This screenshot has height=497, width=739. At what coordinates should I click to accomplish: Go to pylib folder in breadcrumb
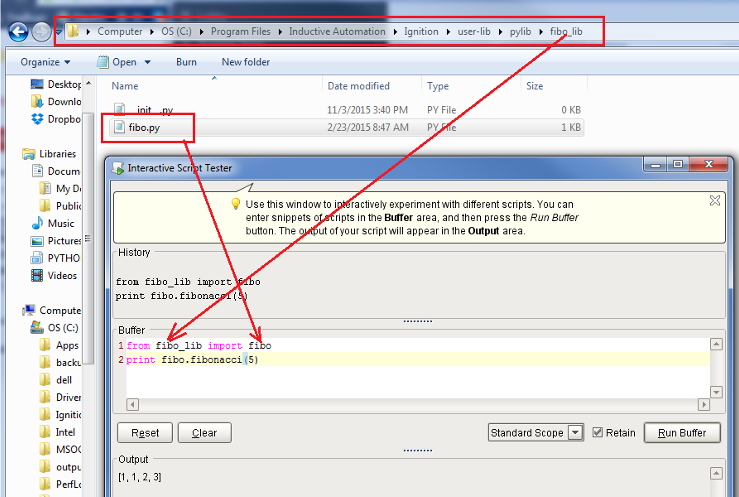point(520,32)
